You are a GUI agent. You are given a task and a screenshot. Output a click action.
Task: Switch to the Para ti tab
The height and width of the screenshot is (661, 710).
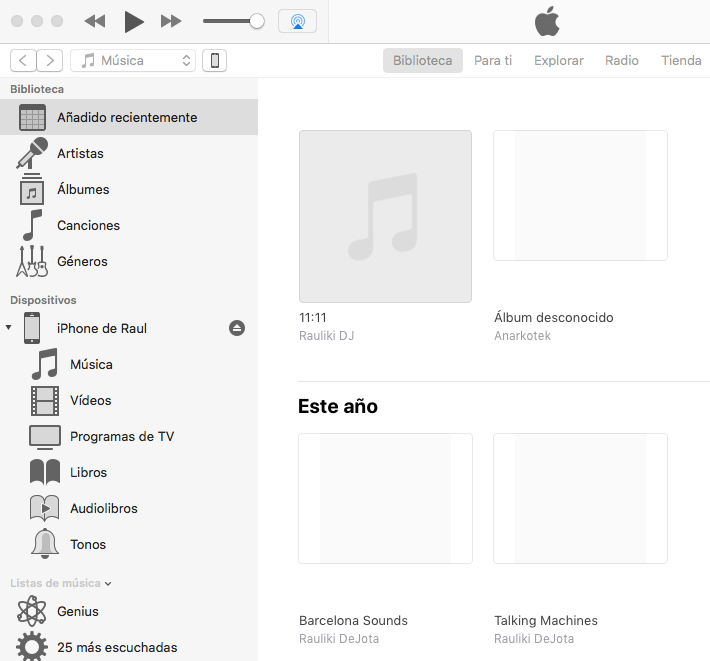tap(493, 60)
